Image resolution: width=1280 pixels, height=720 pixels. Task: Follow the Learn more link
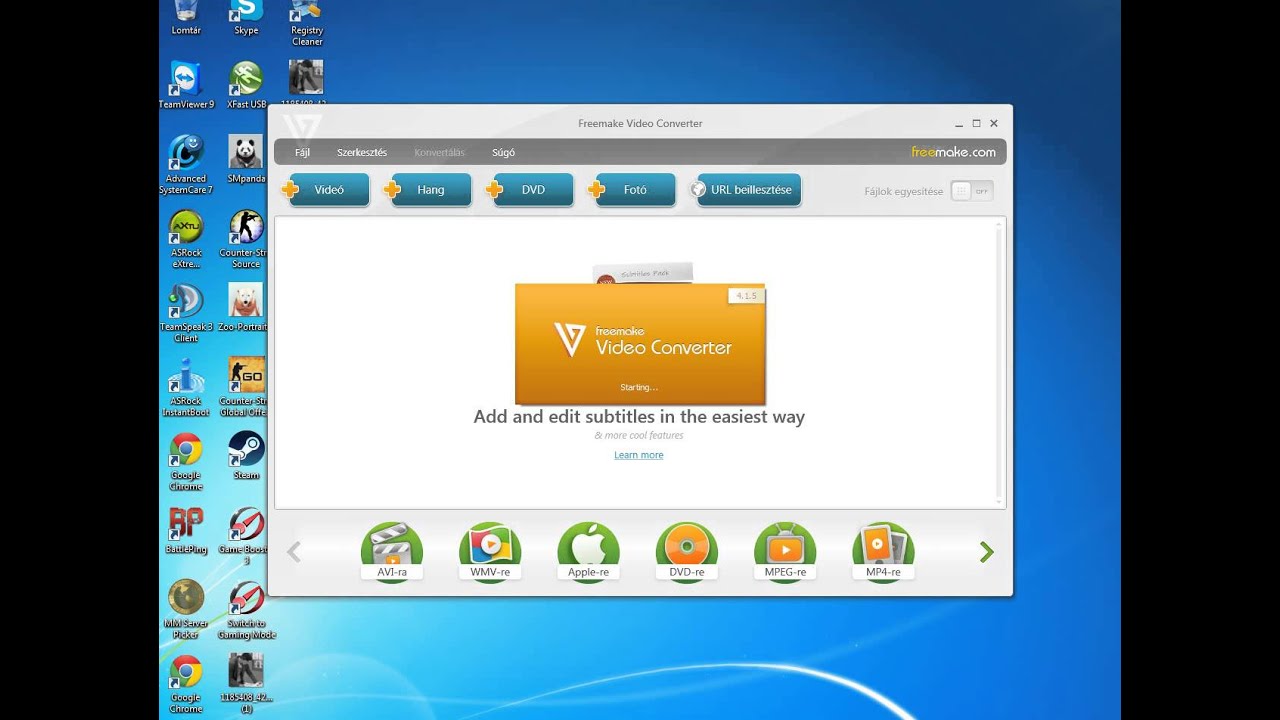pyautogui.click(x=639, y=455)
